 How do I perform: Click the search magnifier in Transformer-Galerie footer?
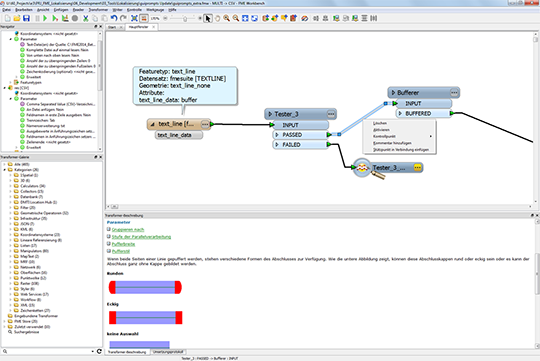click(x=5, y=351)
